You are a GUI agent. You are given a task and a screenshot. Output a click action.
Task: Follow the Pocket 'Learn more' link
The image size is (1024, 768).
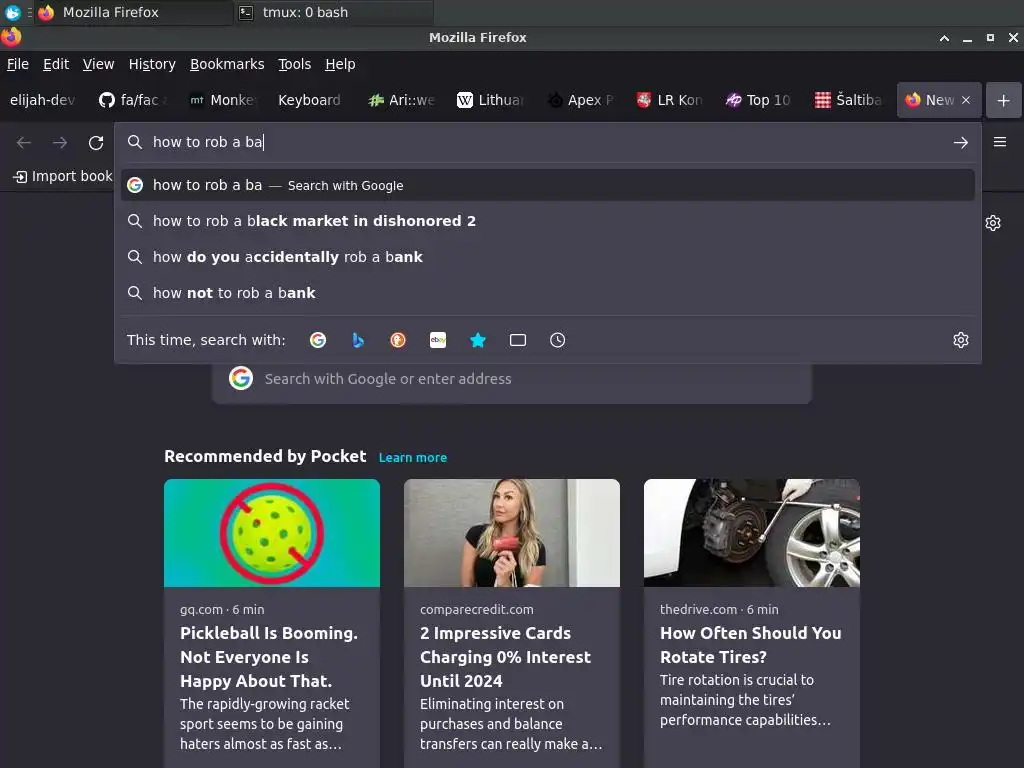pos(413,458)
